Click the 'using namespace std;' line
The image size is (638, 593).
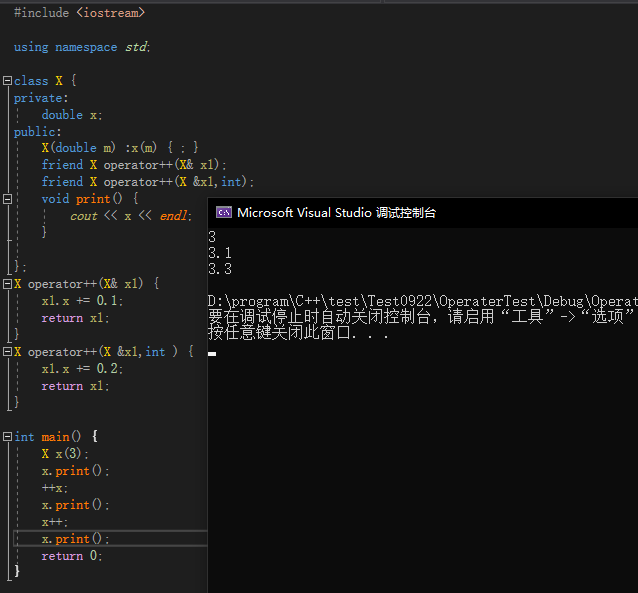82,47
